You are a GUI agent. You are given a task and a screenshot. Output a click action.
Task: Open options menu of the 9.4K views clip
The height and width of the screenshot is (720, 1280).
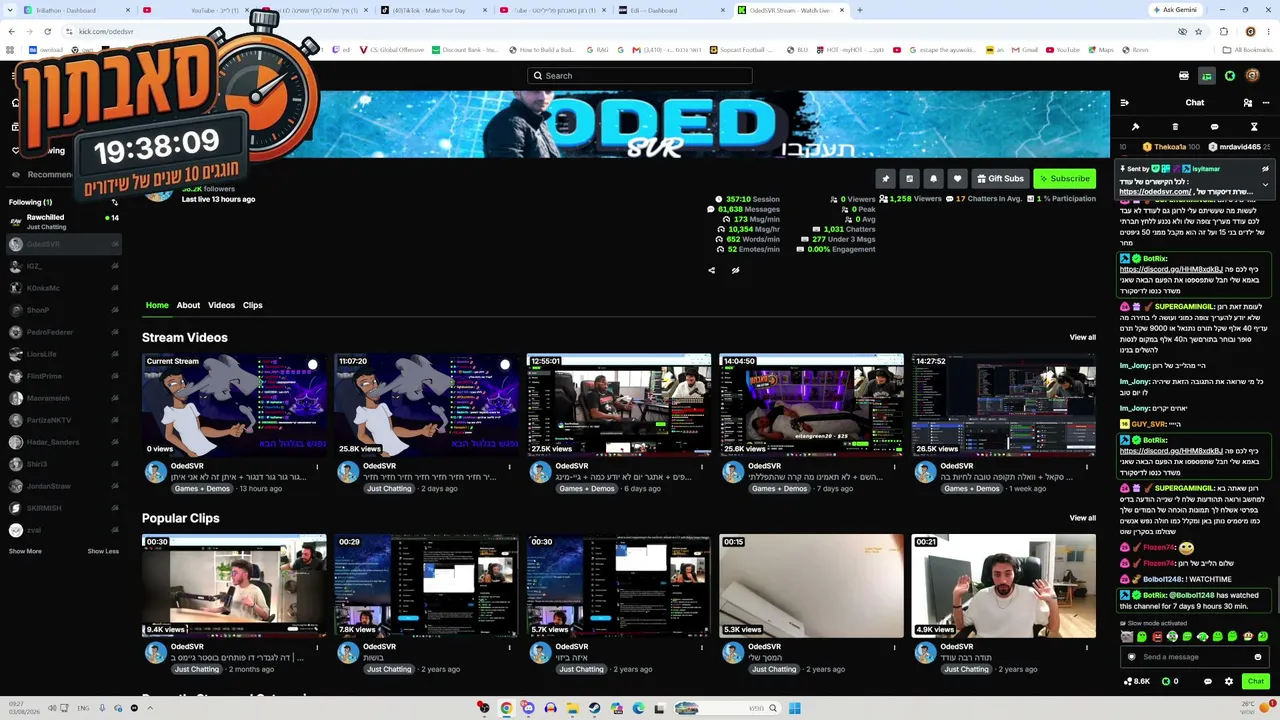317,647
